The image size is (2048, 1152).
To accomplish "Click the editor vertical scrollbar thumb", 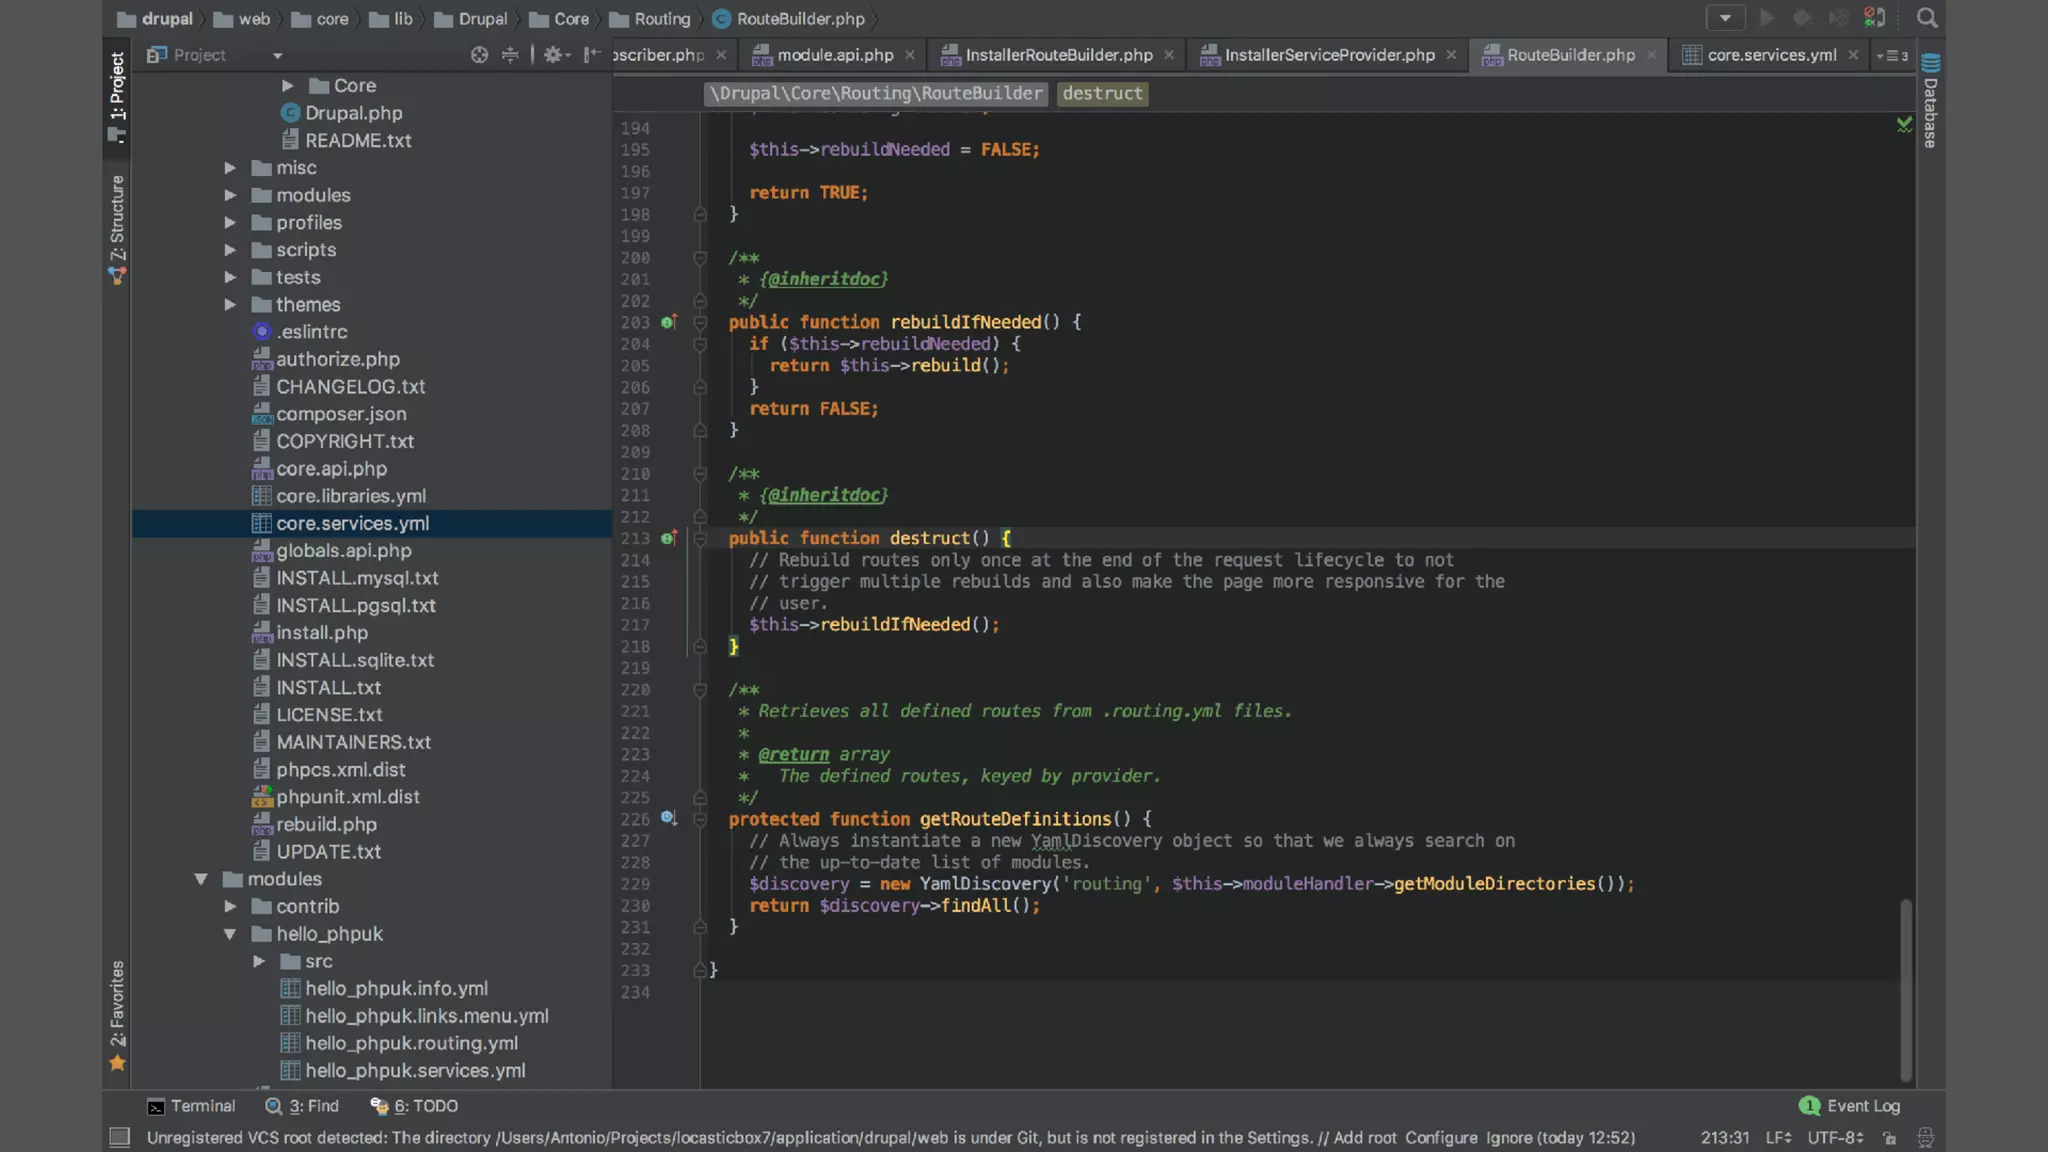I will click(x=1906, y=988).
